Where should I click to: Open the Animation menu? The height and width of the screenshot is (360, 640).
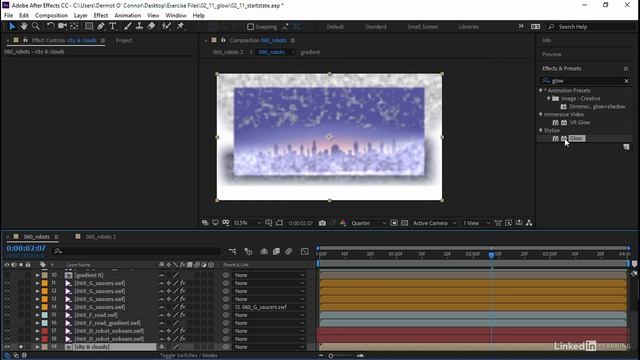[127, 16]
